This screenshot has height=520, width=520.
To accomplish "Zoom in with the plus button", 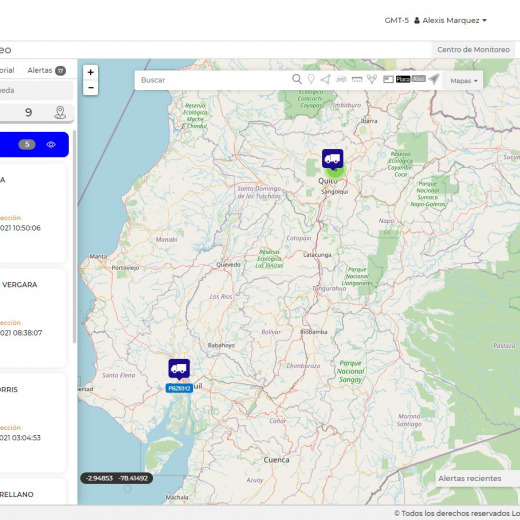I will [x=90, y=72].
